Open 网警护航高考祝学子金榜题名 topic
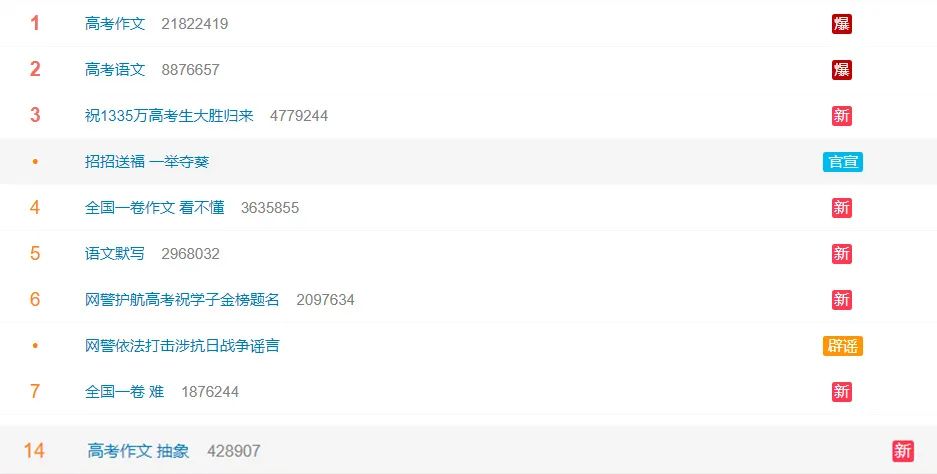This screenshot has width=937, height=474. coord(182,300)
